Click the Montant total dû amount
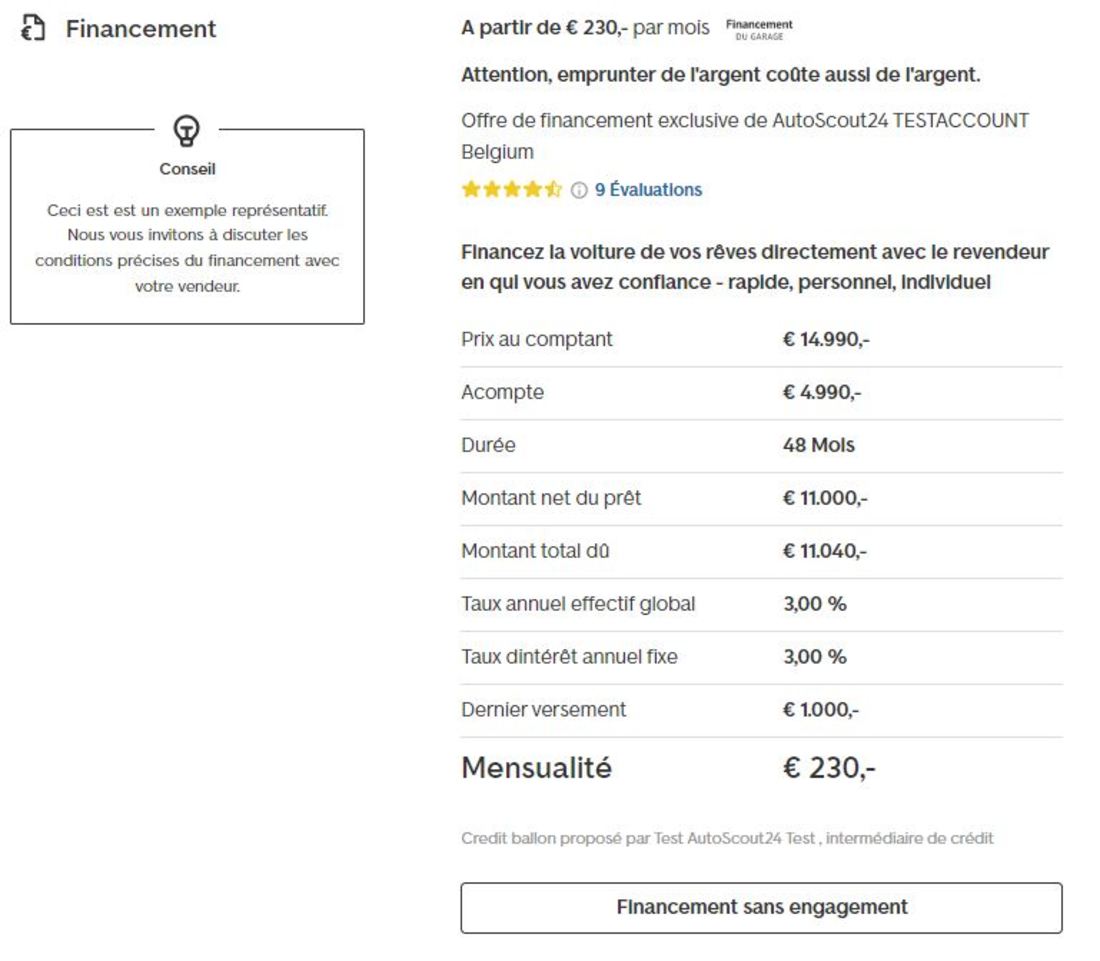 point(825,552)
